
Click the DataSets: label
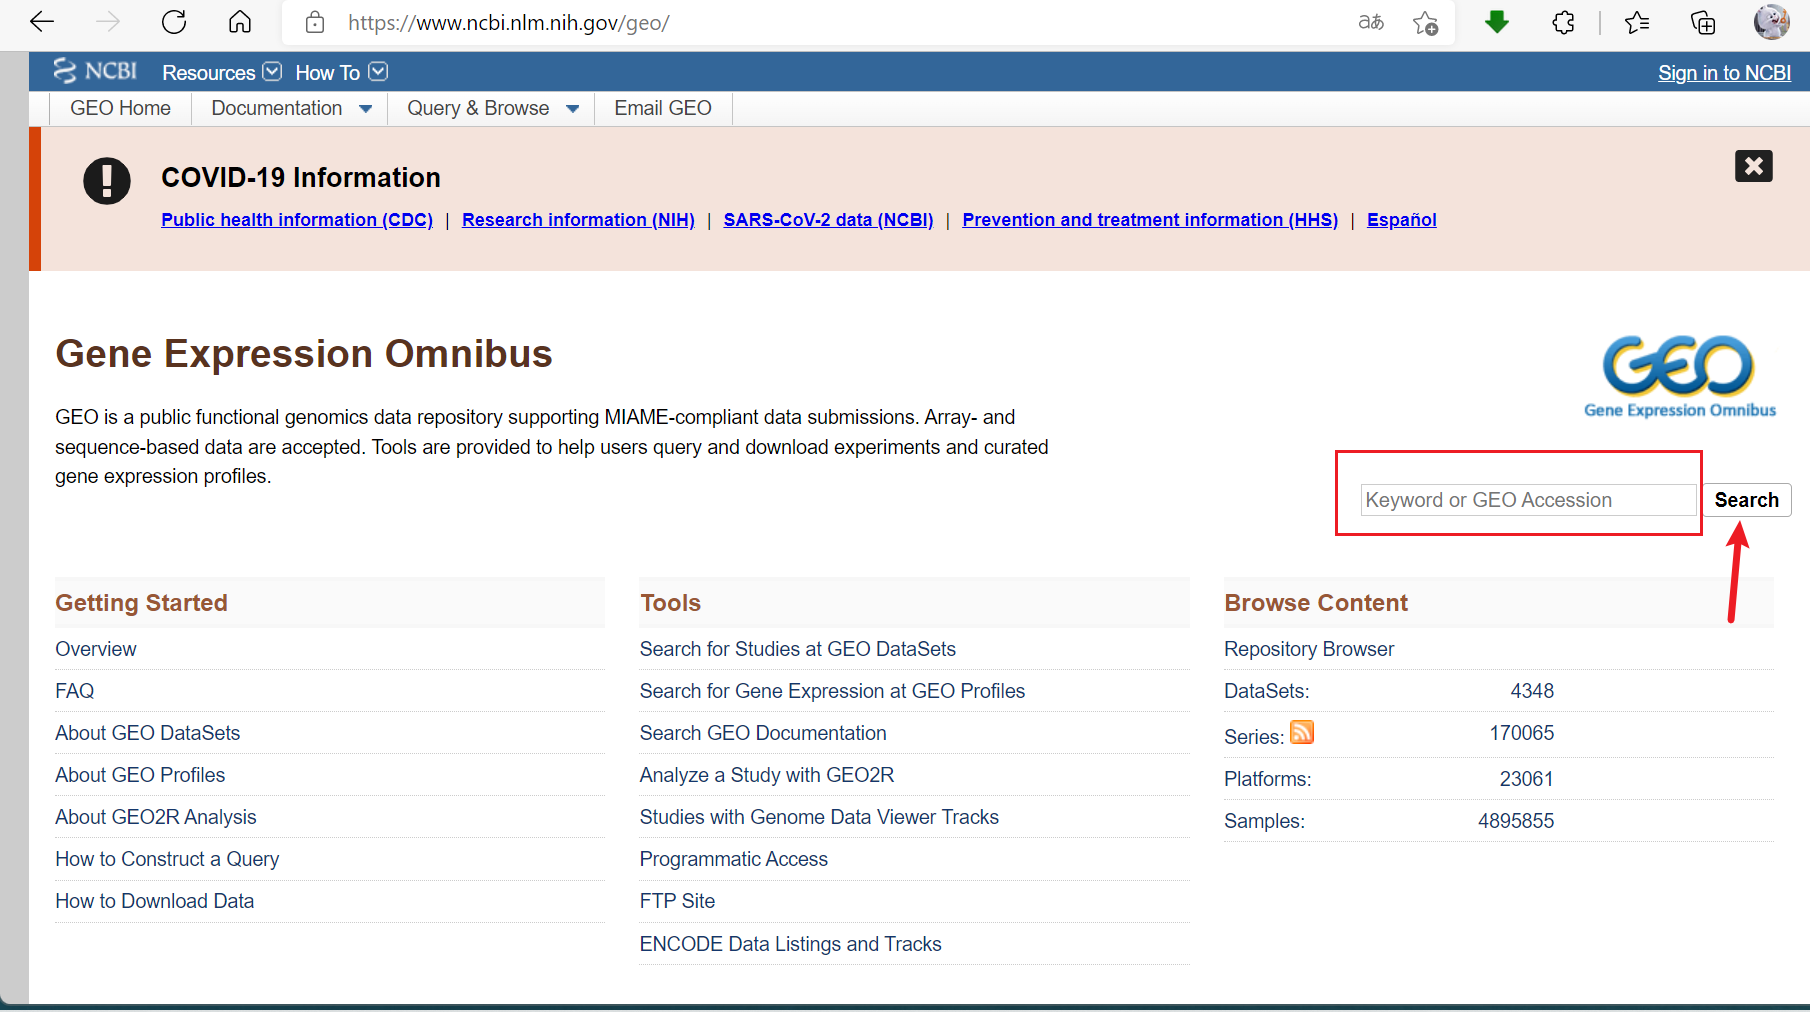point(1267,691)
